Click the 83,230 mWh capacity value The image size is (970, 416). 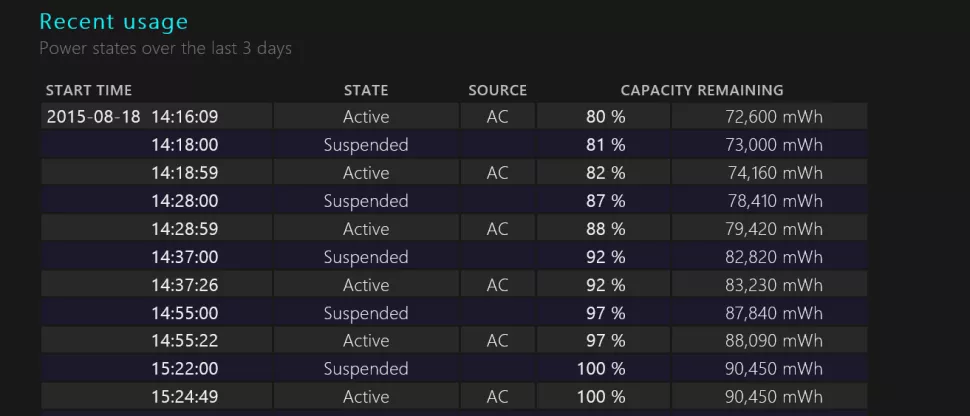[x=773, y=285]
